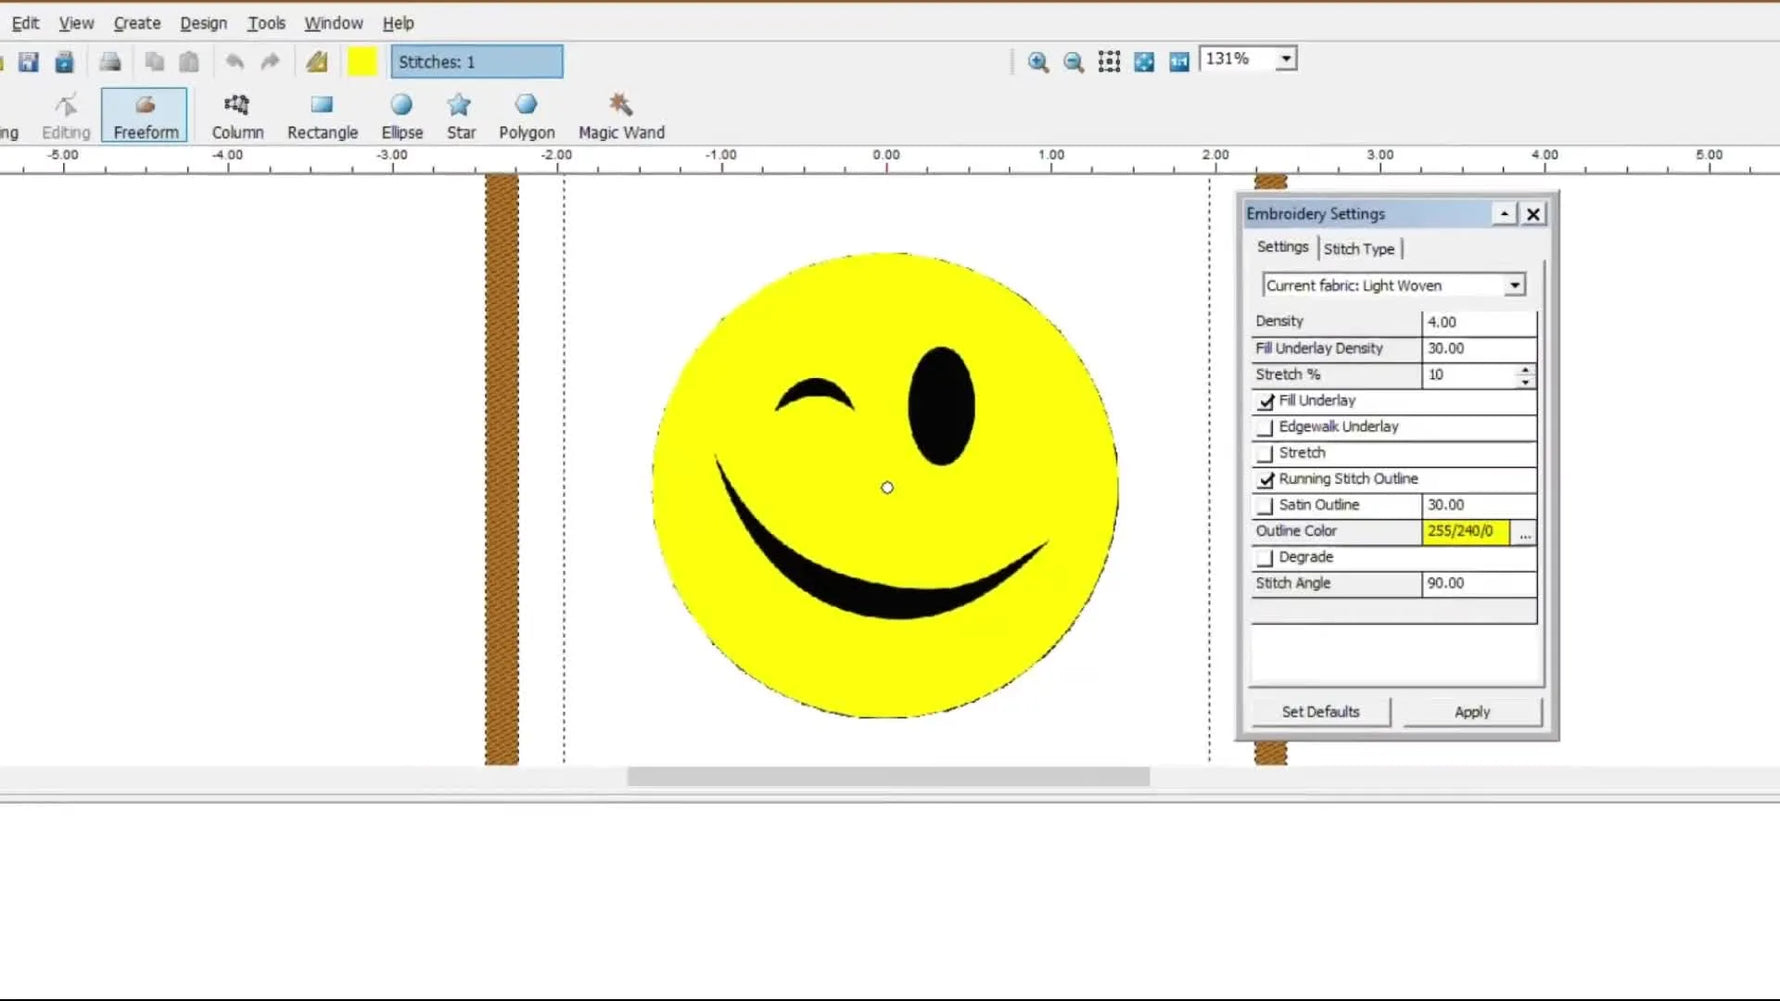Open the Edit menu

[25, 22]
